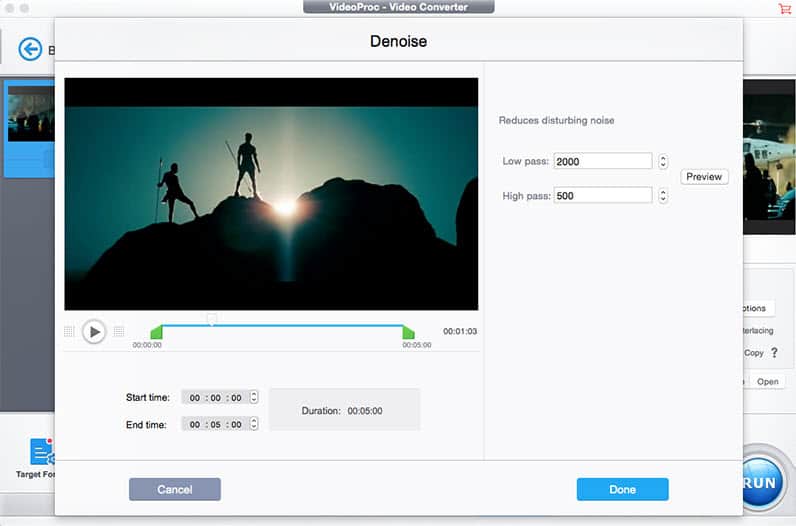Play the video preview
Viewport: 796px width, 526px height.
(94, 332)
